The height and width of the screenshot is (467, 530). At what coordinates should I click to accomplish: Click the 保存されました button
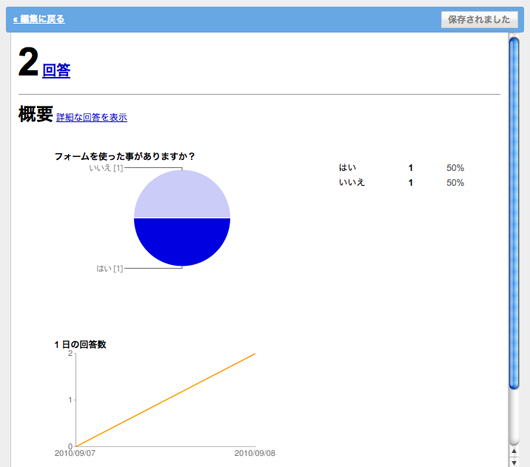point(479,20)
